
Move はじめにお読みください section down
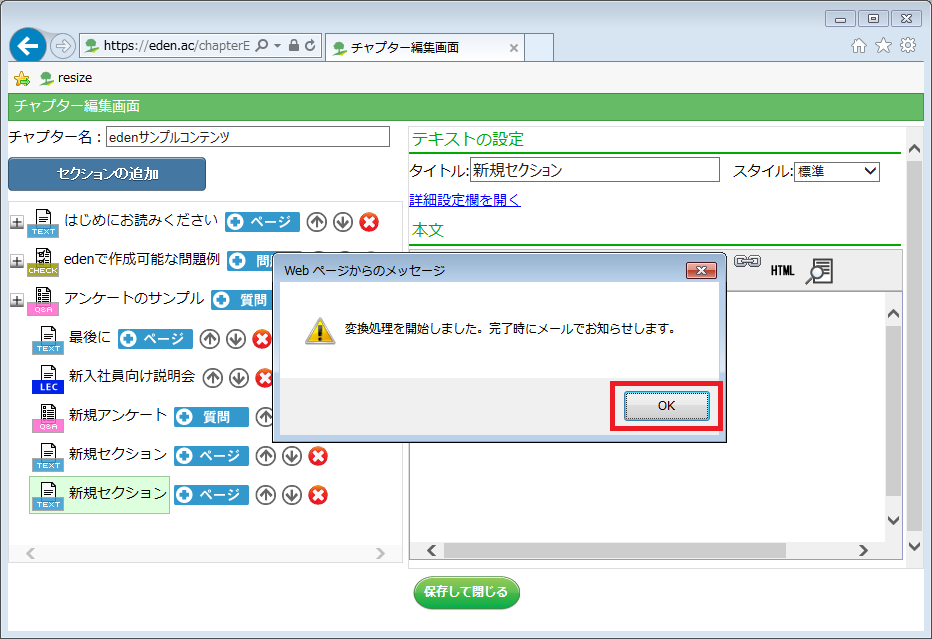click(x=343, y=222)
